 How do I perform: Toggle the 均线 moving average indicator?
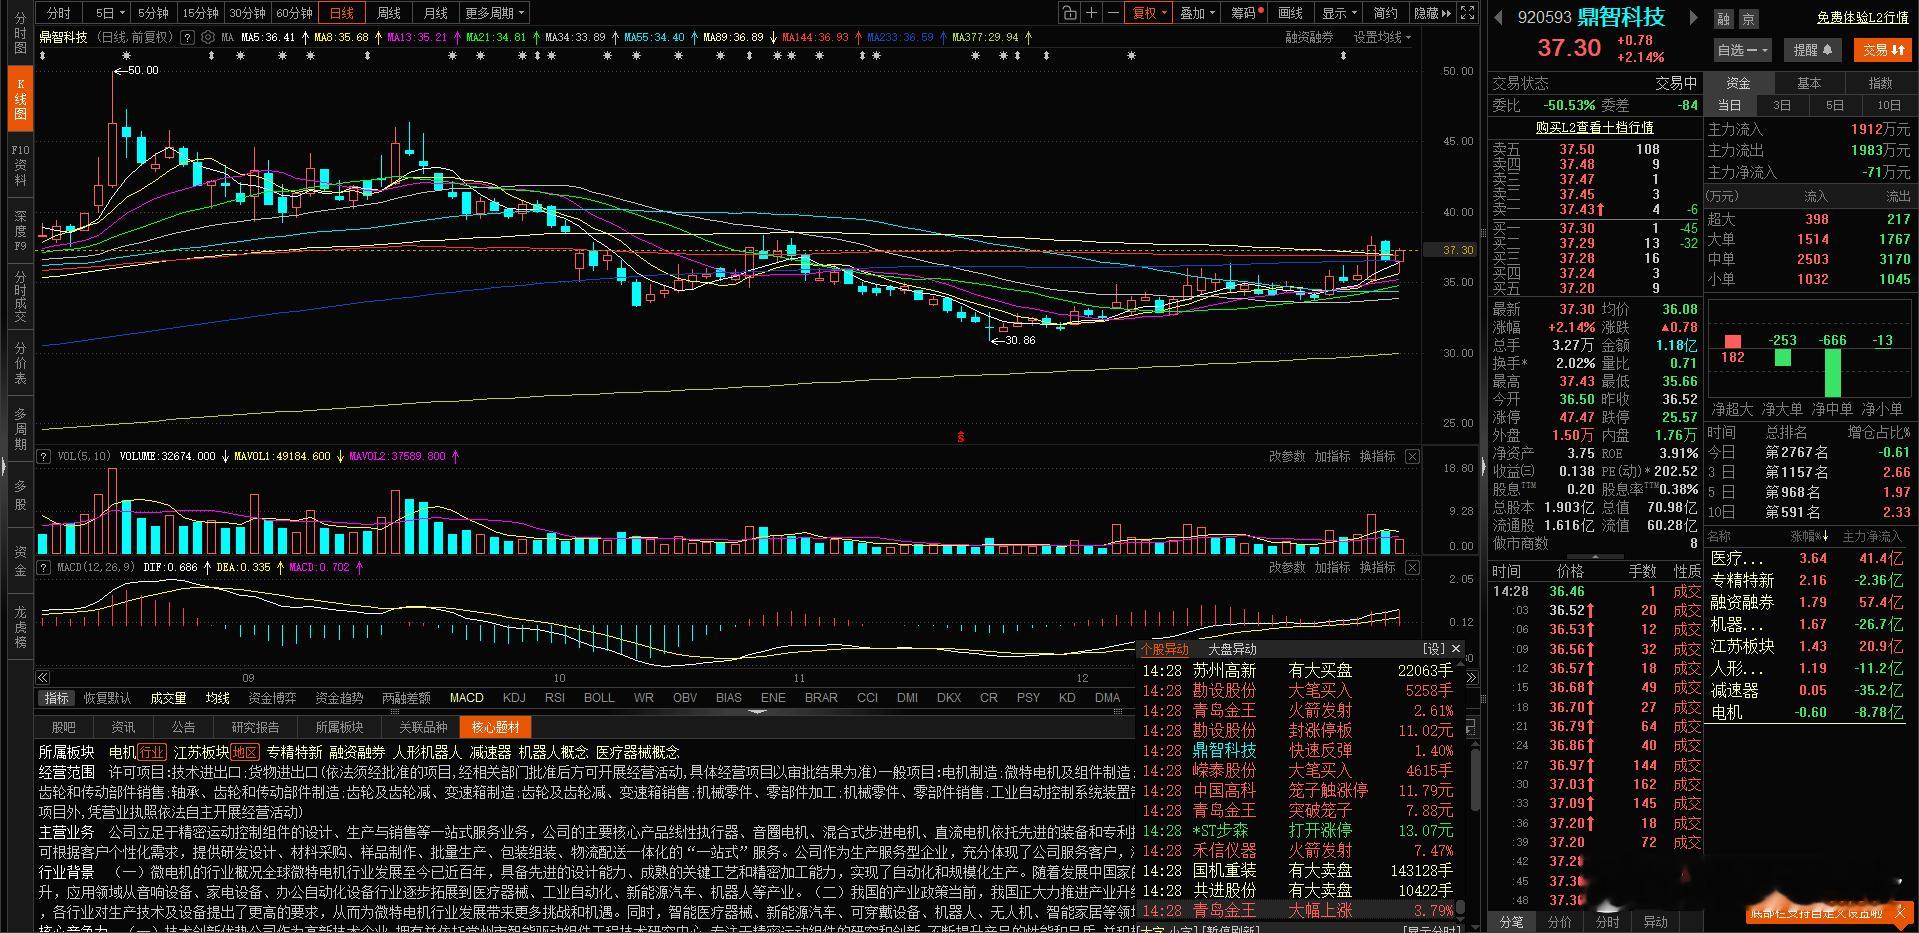pos(218,698)
